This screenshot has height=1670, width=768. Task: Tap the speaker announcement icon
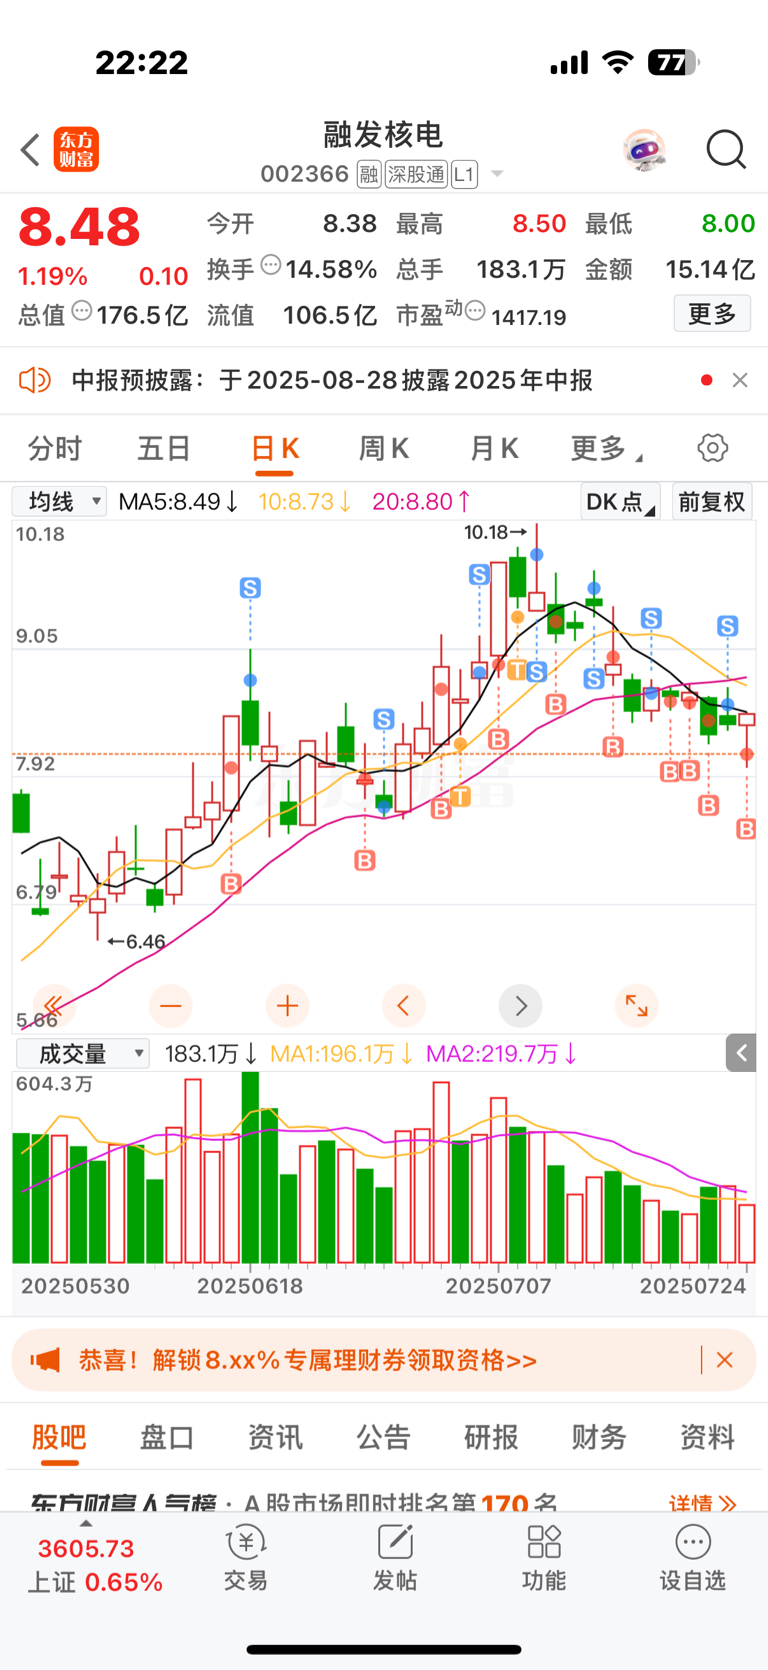[x=35, y=380]
